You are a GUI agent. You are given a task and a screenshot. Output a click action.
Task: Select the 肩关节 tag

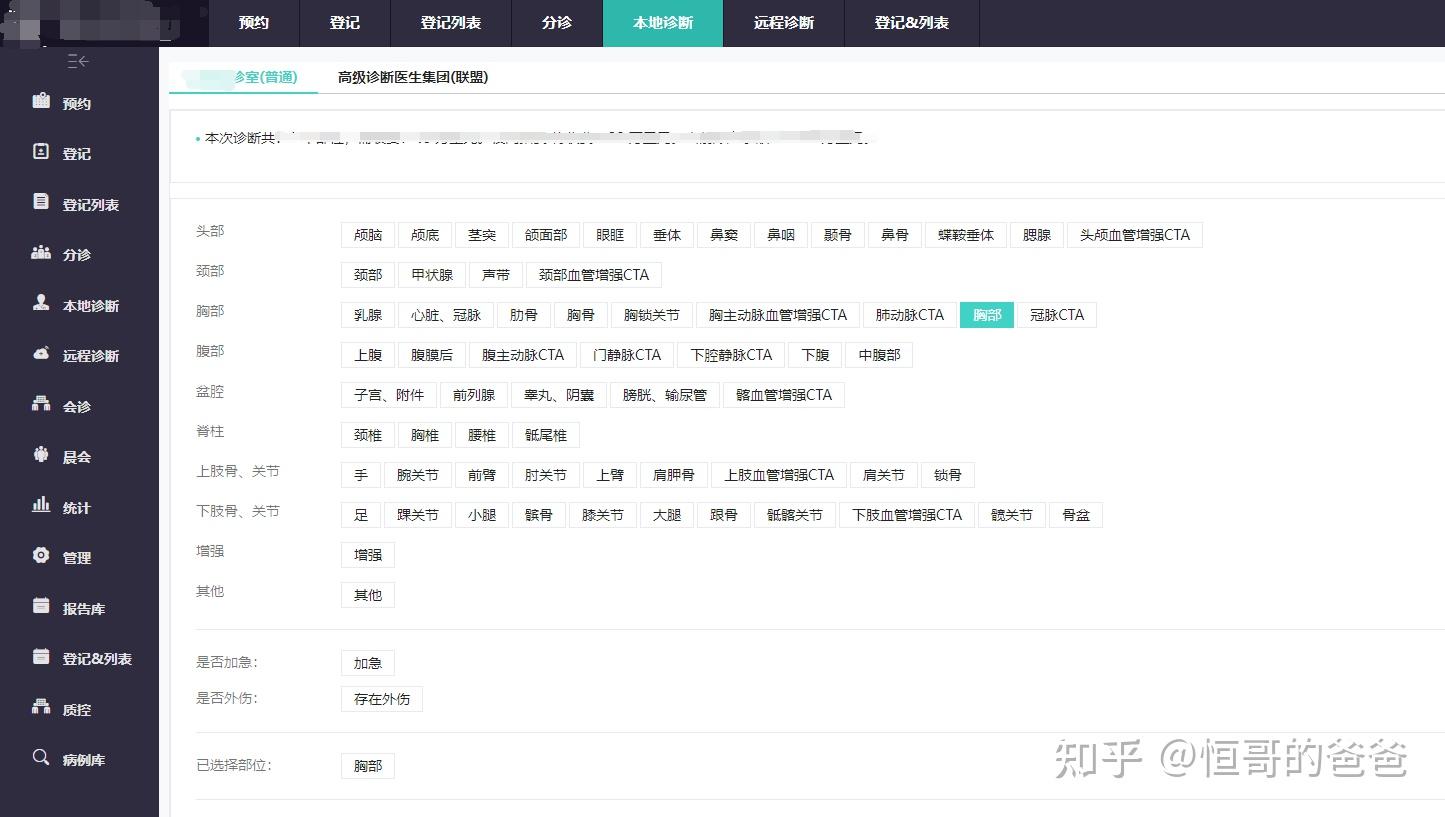click(x=884, y=475)
